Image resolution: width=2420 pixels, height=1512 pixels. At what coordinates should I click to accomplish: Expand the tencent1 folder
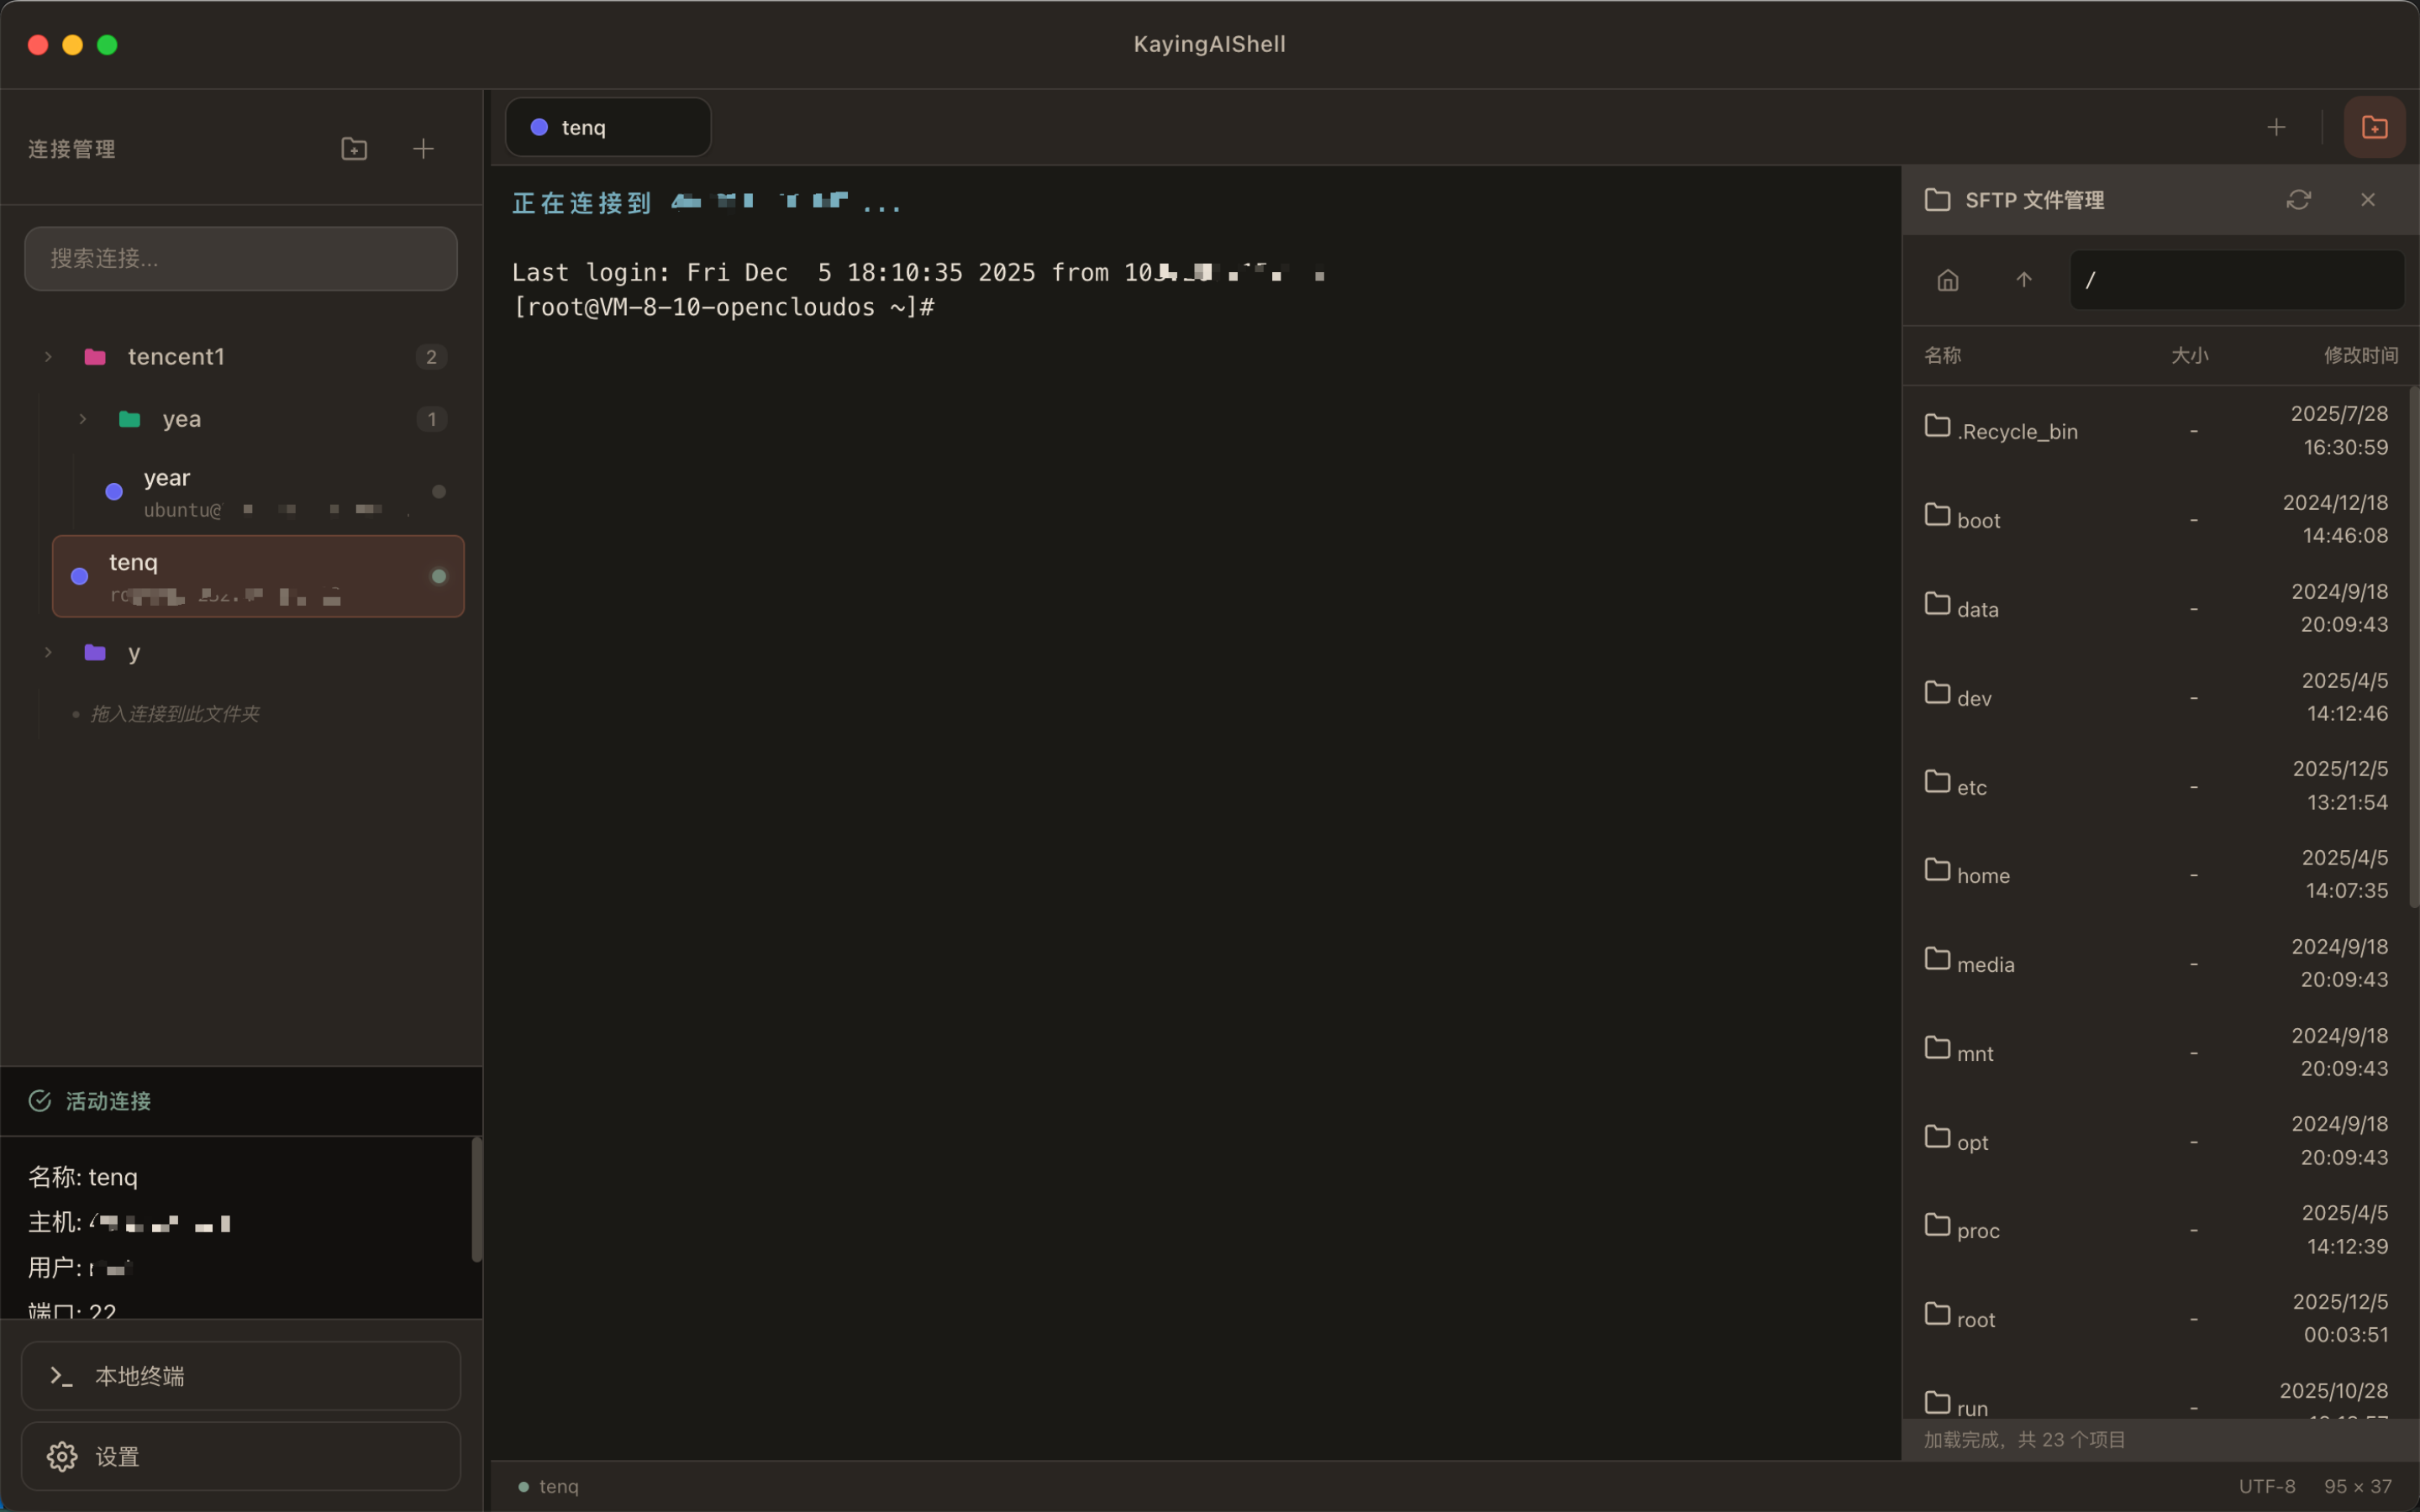pyautogui.click(x=48, y=357)
